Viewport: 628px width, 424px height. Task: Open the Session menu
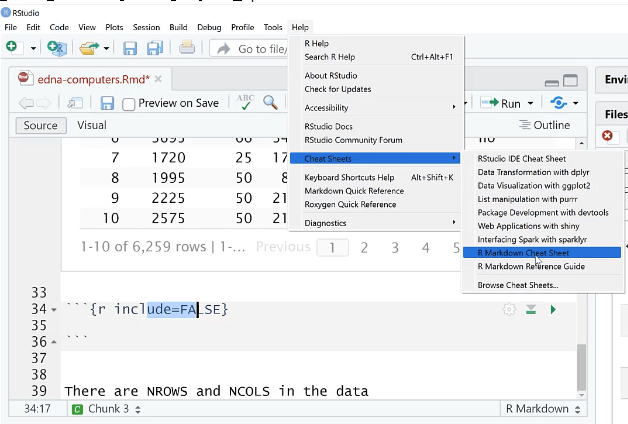click(146, 27)
